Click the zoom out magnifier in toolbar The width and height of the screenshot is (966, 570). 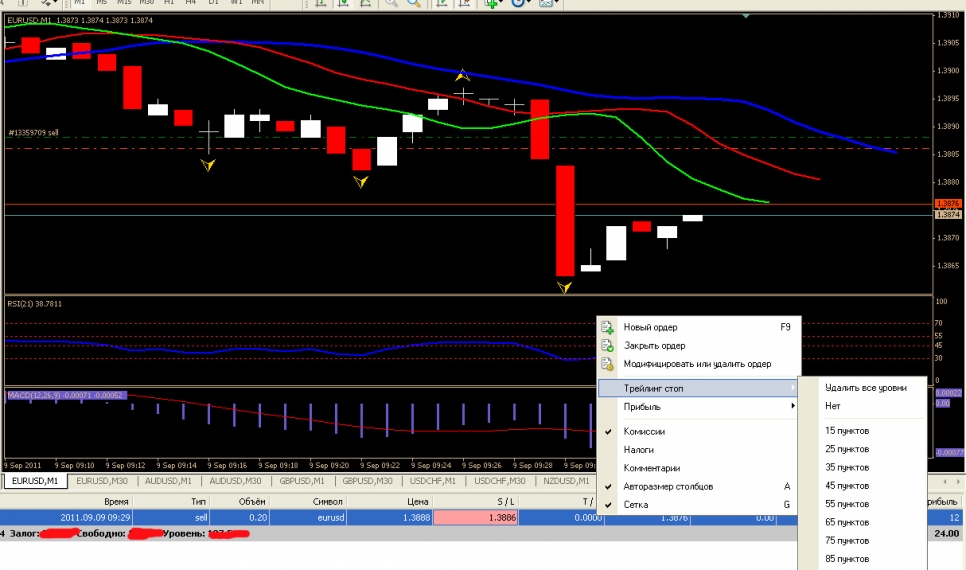413,3
